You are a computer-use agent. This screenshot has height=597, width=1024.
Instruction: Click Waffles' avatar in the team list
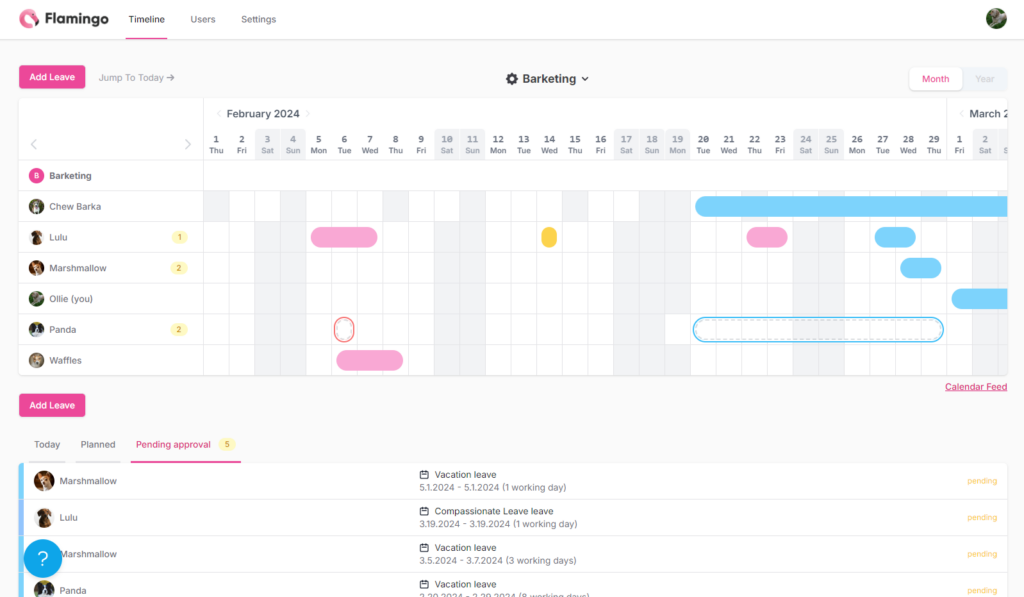[36, 361]
